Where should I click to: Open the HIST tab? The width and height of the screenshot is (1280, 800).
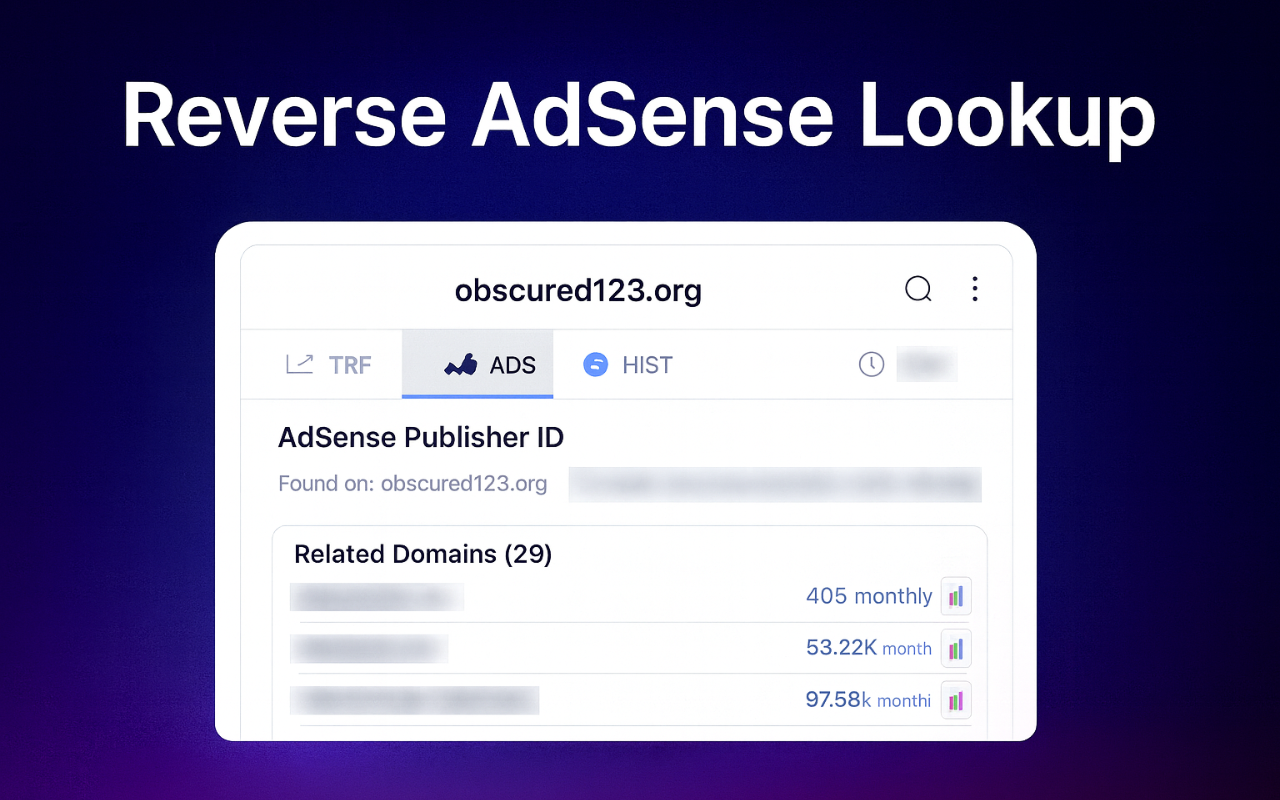[628, 365]
